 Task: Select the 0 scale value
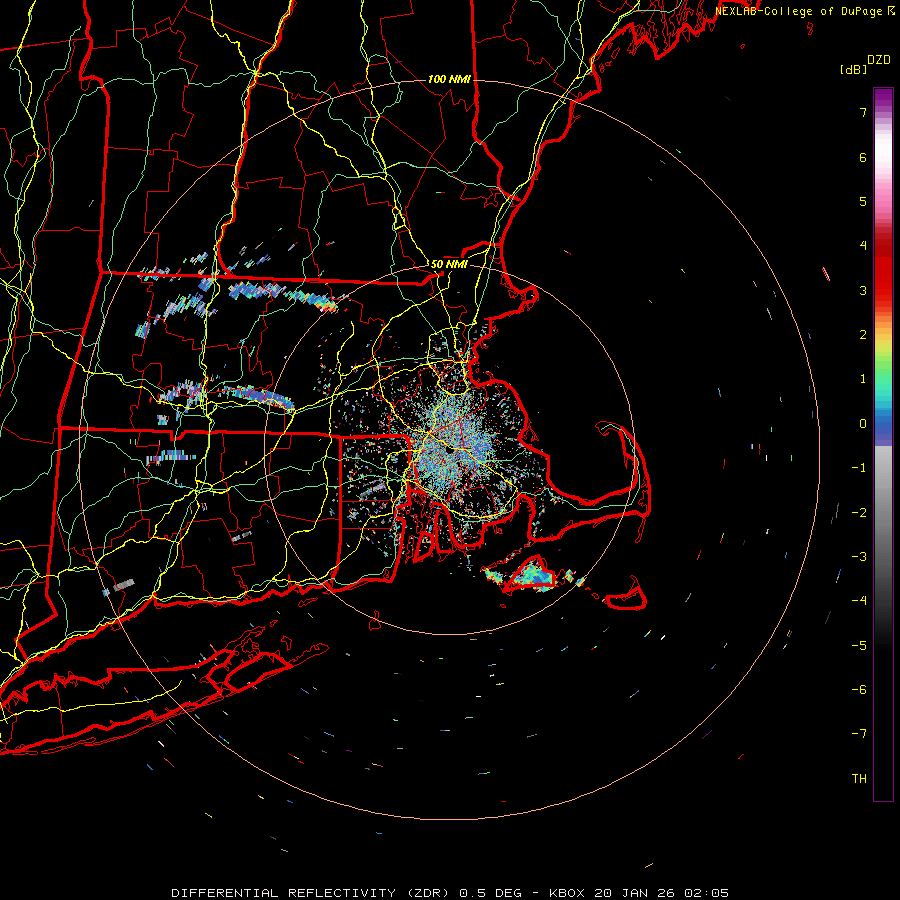863,424
